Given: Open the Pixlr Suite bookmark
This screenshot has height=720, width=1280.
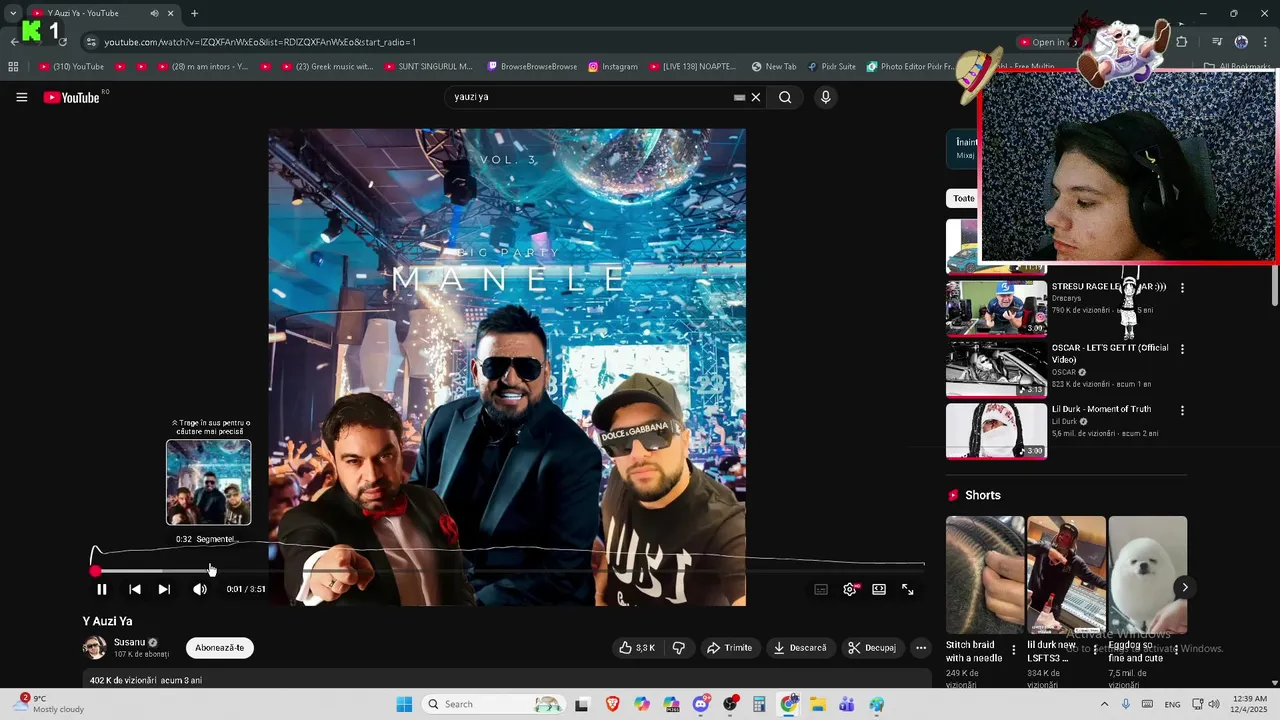Looking at the screenshot, I should [x=831, y=67].
